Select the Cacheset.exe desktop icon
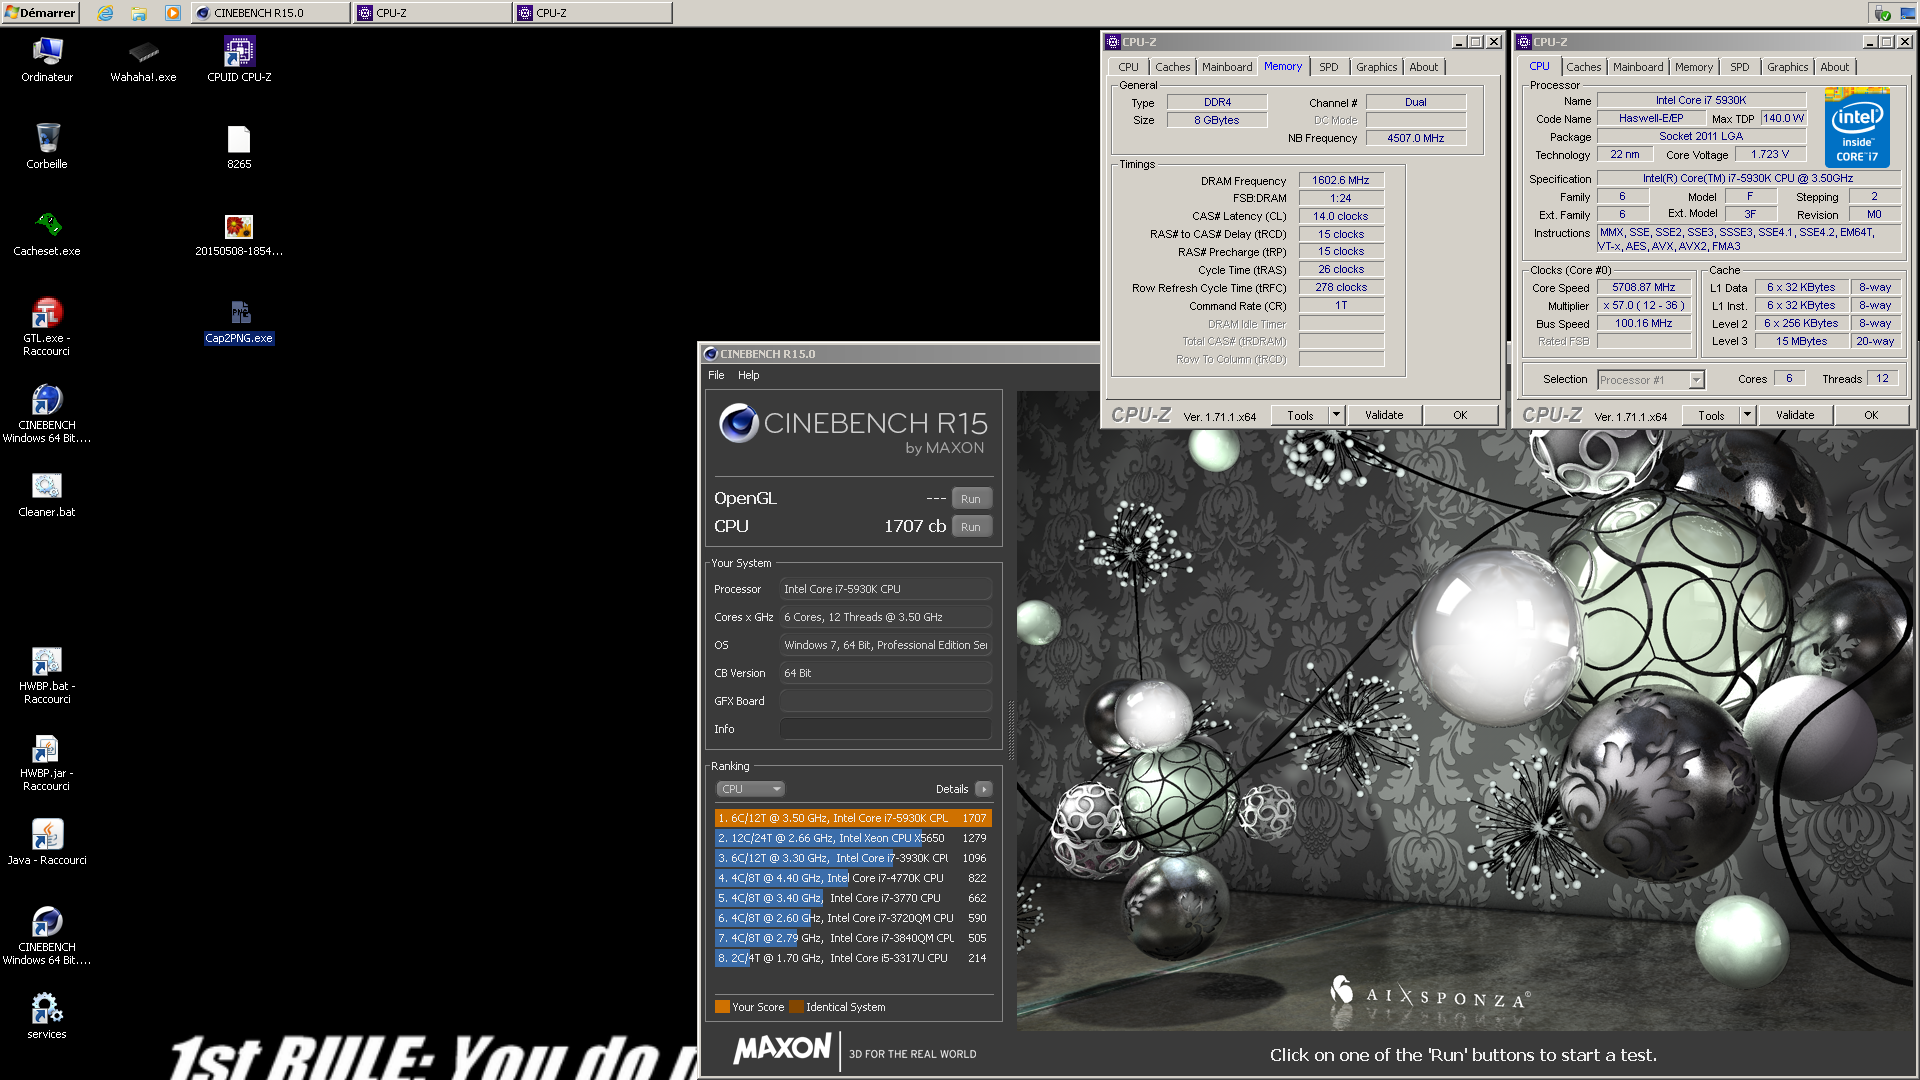 [x=47, y=233]
